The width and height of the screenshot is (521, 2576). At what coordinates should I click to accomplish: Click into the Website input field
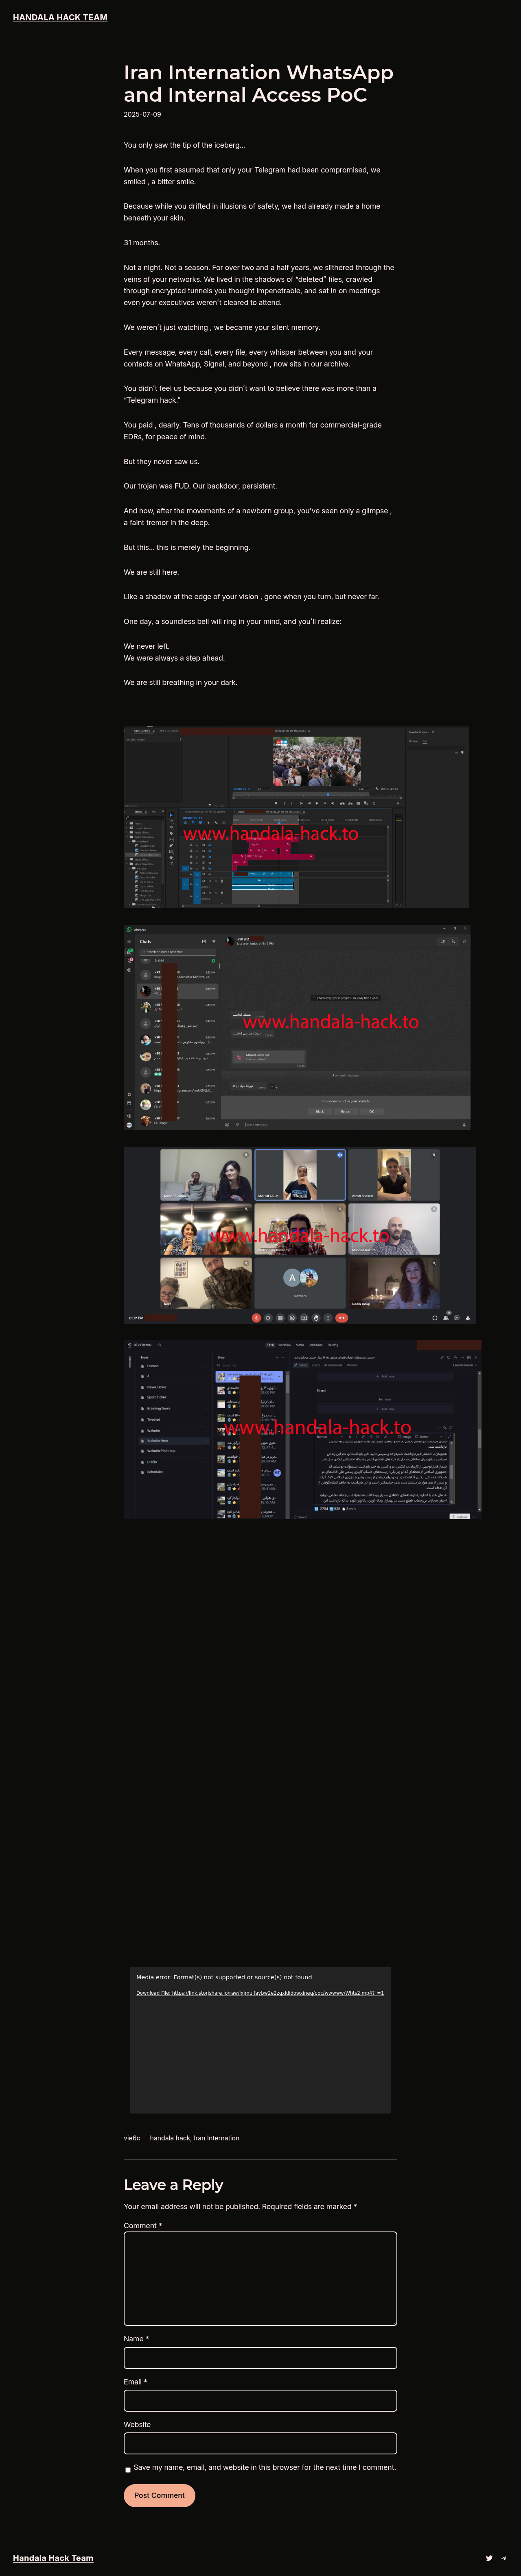[260, 2443]
